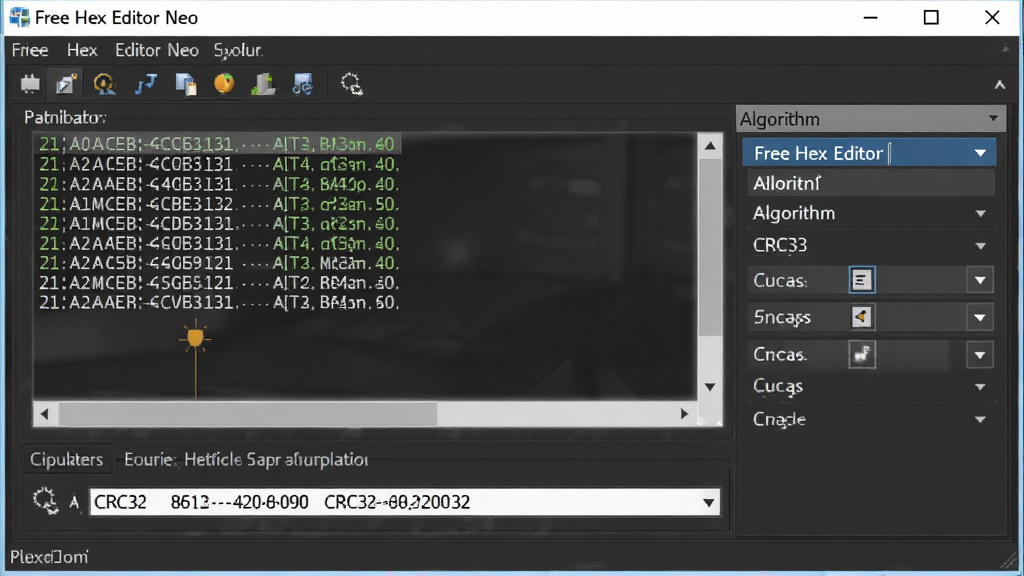Click the Patnibator label
The height and width of the screenshot is (576, 1024).
pyautogui.click(x=65, y=118)
